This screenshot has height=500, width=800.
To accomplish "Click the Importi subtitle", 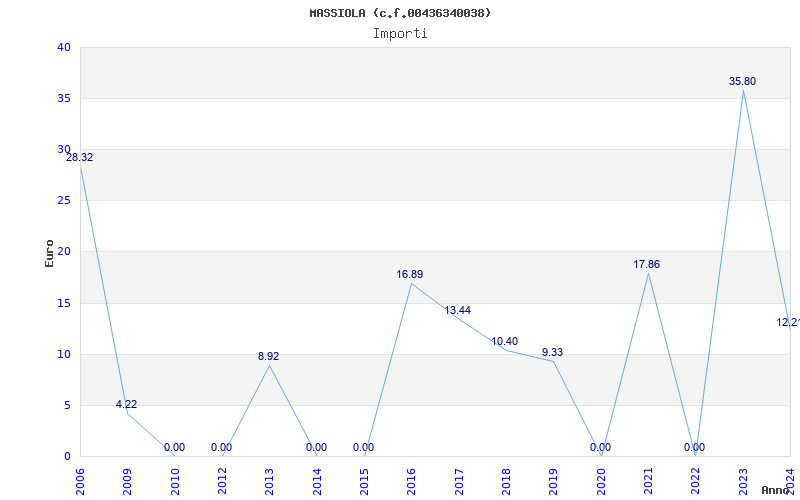I will pos(400,34).
